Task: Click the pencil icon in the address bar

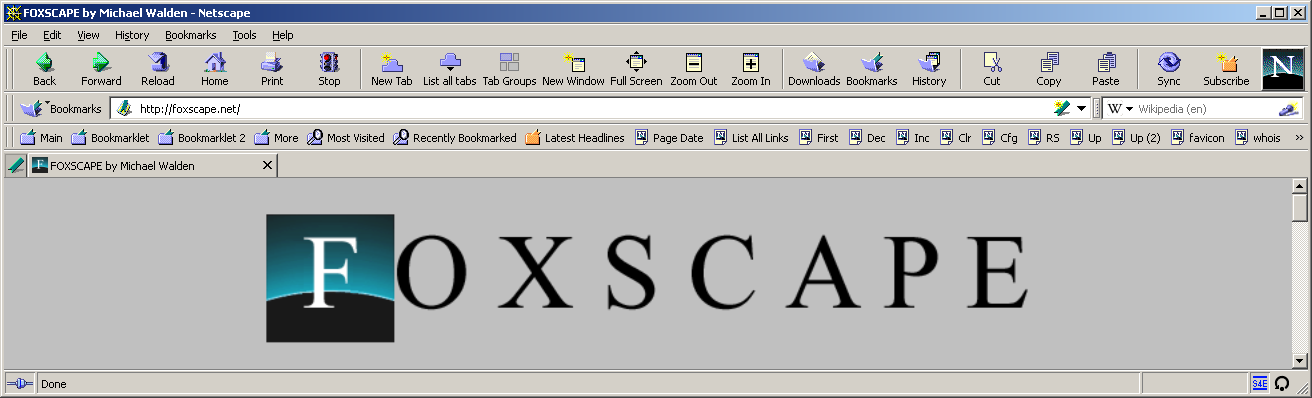Action: click(1062, 108)
